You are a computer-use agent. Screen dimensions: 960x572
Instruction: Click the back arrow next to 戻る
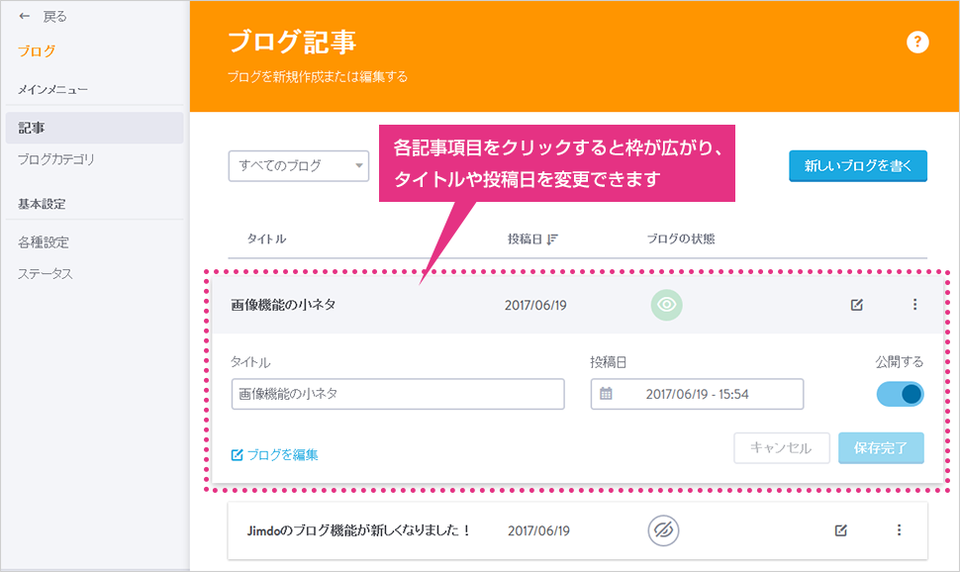point(24,17)
